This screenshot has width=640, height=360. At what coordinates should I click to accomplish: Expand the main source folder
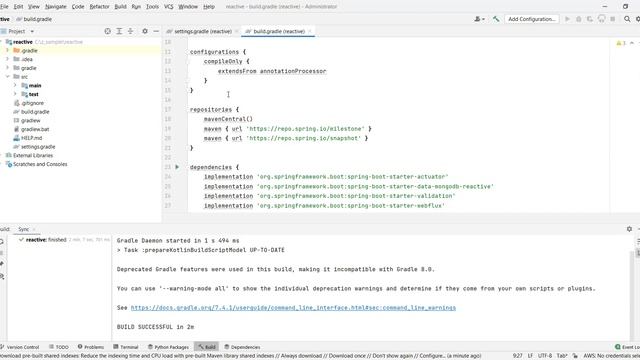point(16,85)
